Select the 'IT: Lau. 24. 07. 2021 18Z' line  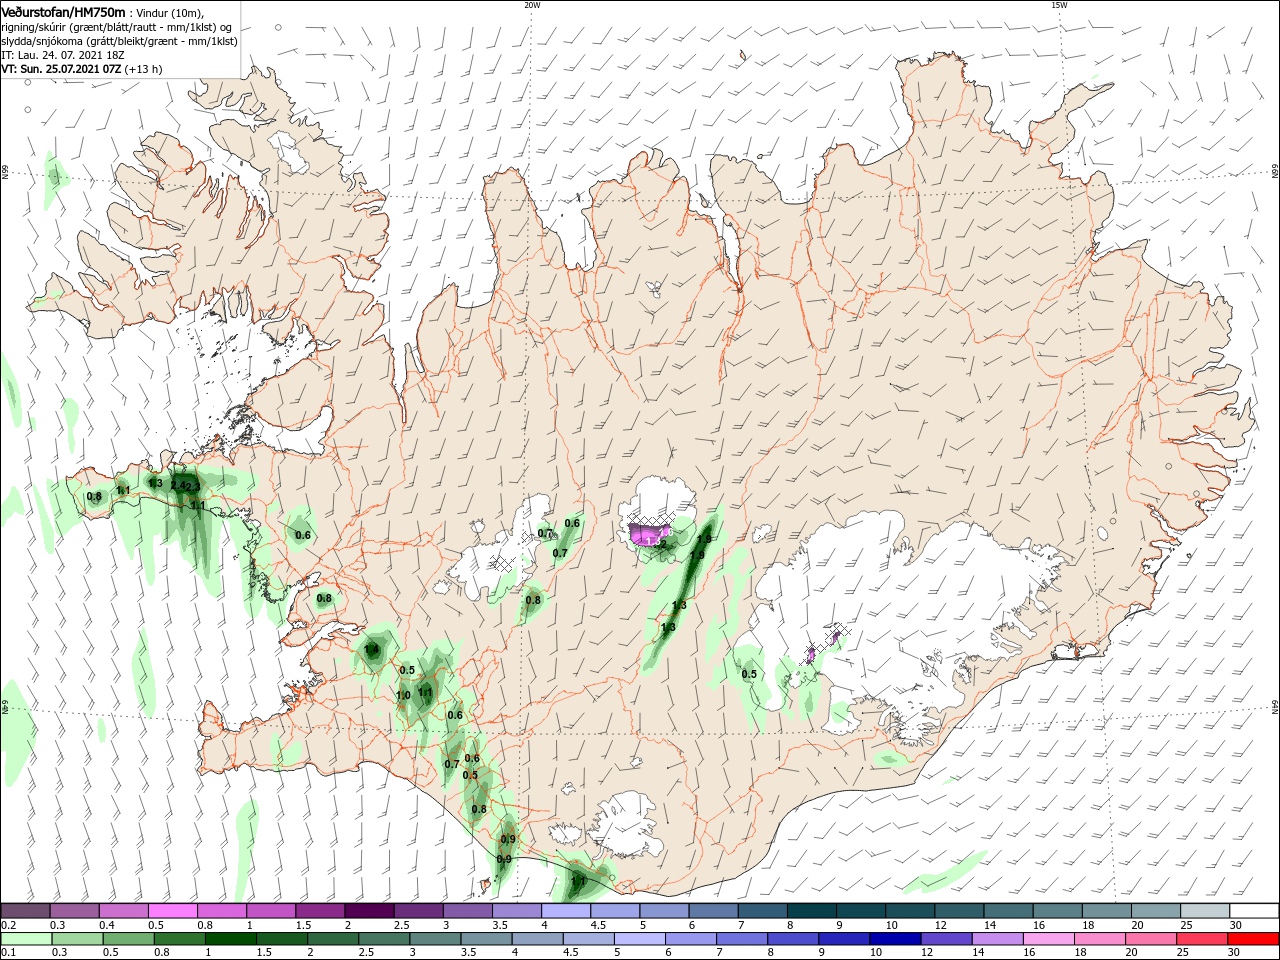pos(62,56)
